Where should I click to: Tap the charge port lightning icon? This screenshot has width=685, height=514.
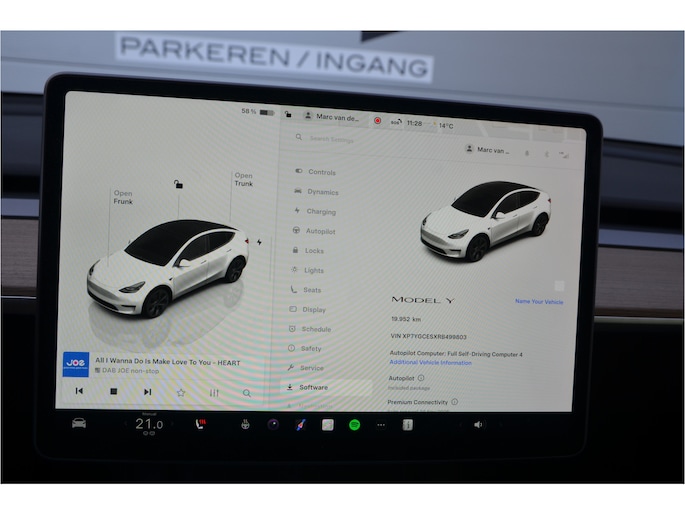(x=259, y=242)
